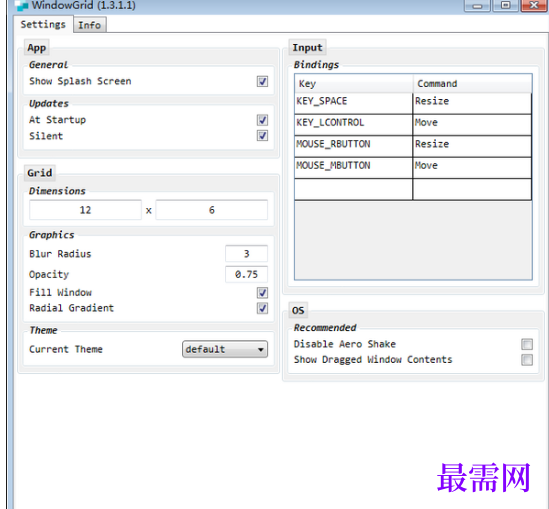Image resolution: width=549 pixels, height=509 pixels.
Task: Click the Command column header
Action: (473, 83)
